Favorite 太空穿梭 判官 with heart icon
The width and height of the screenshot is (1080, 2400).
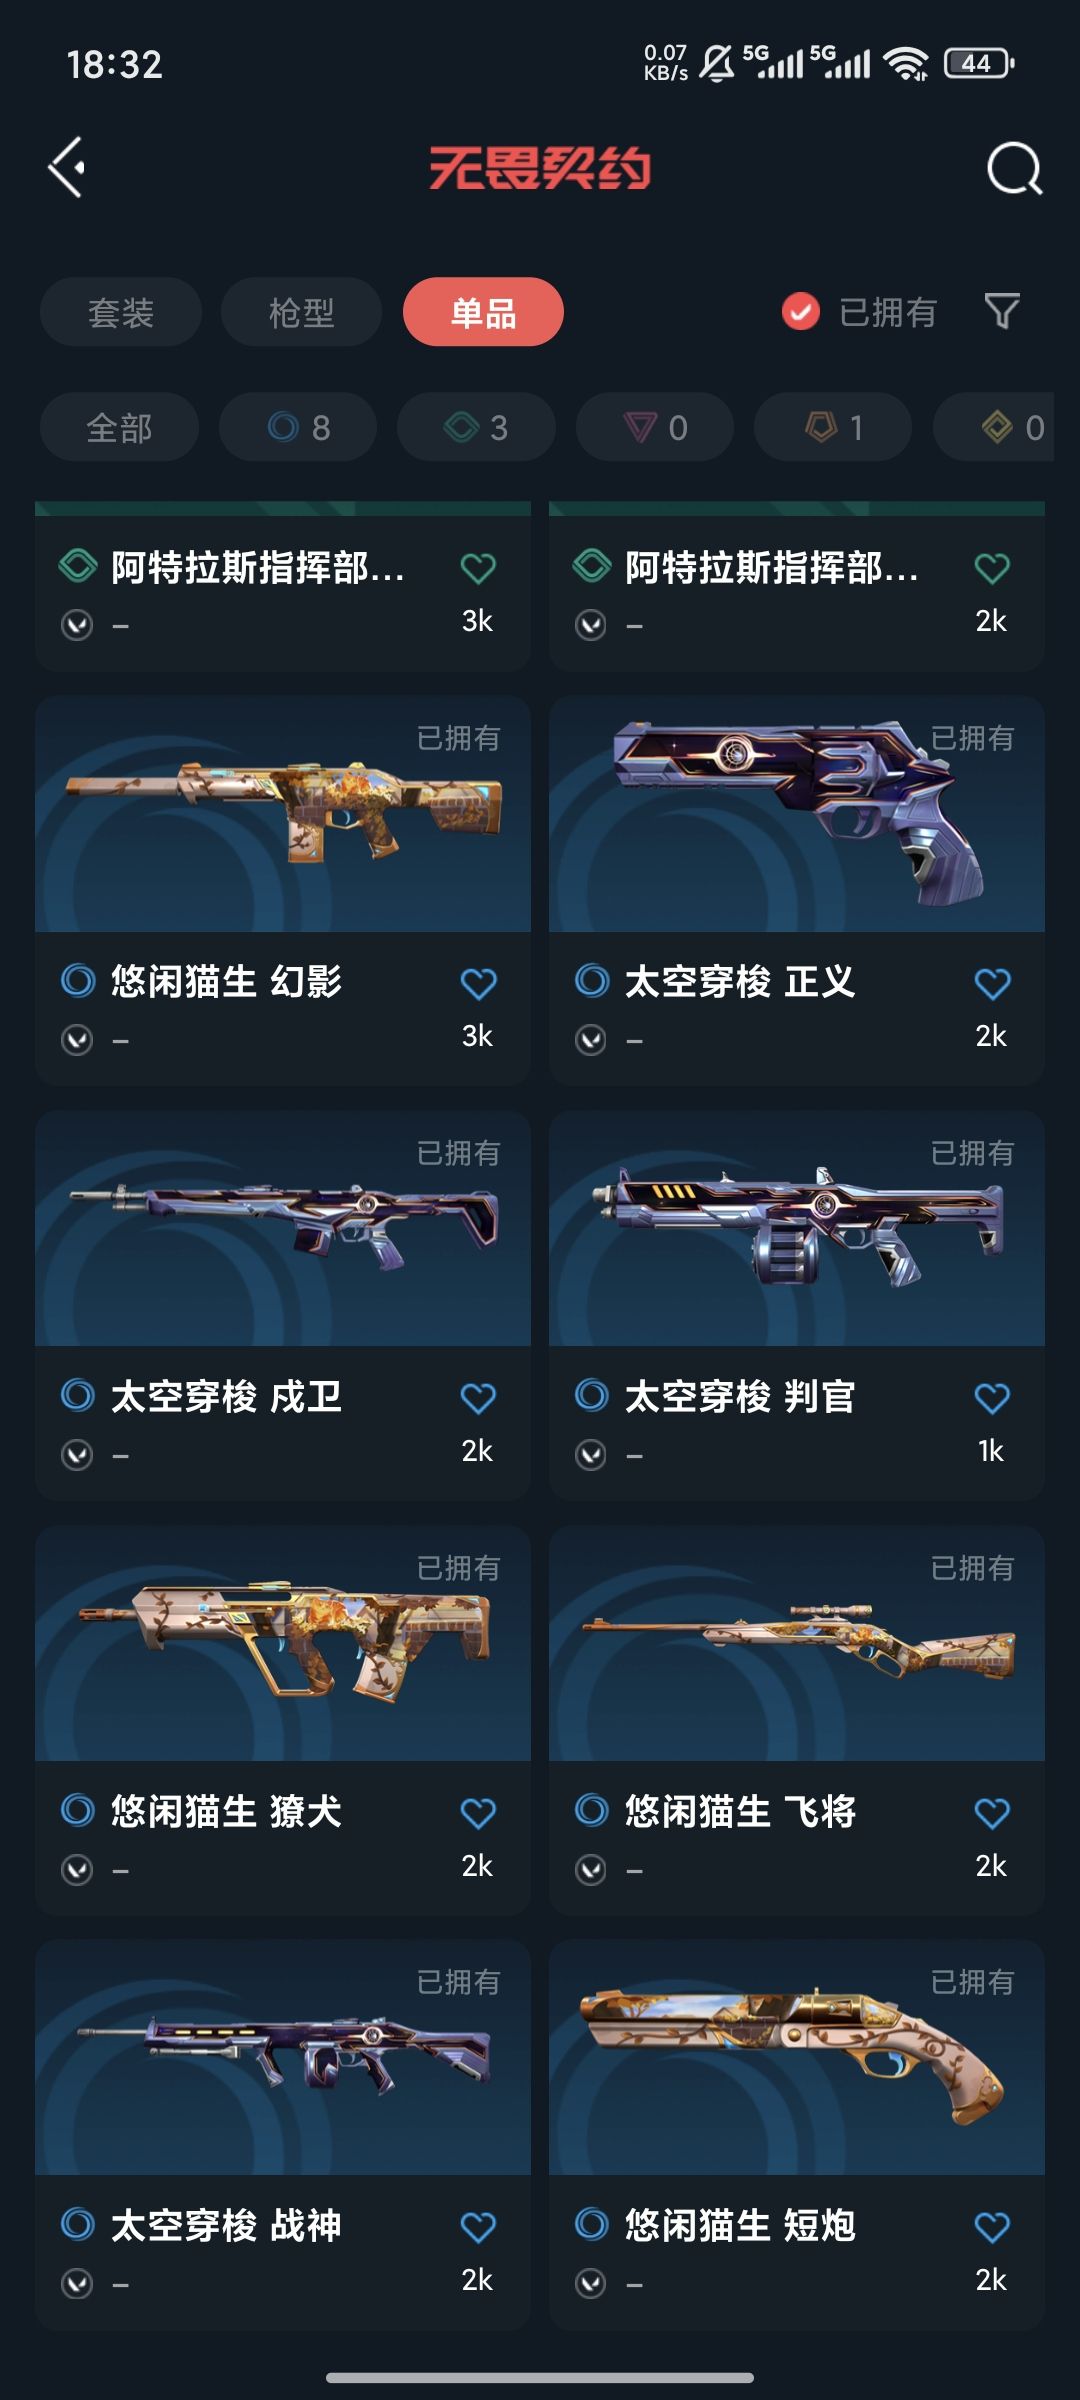[992, 1398]
